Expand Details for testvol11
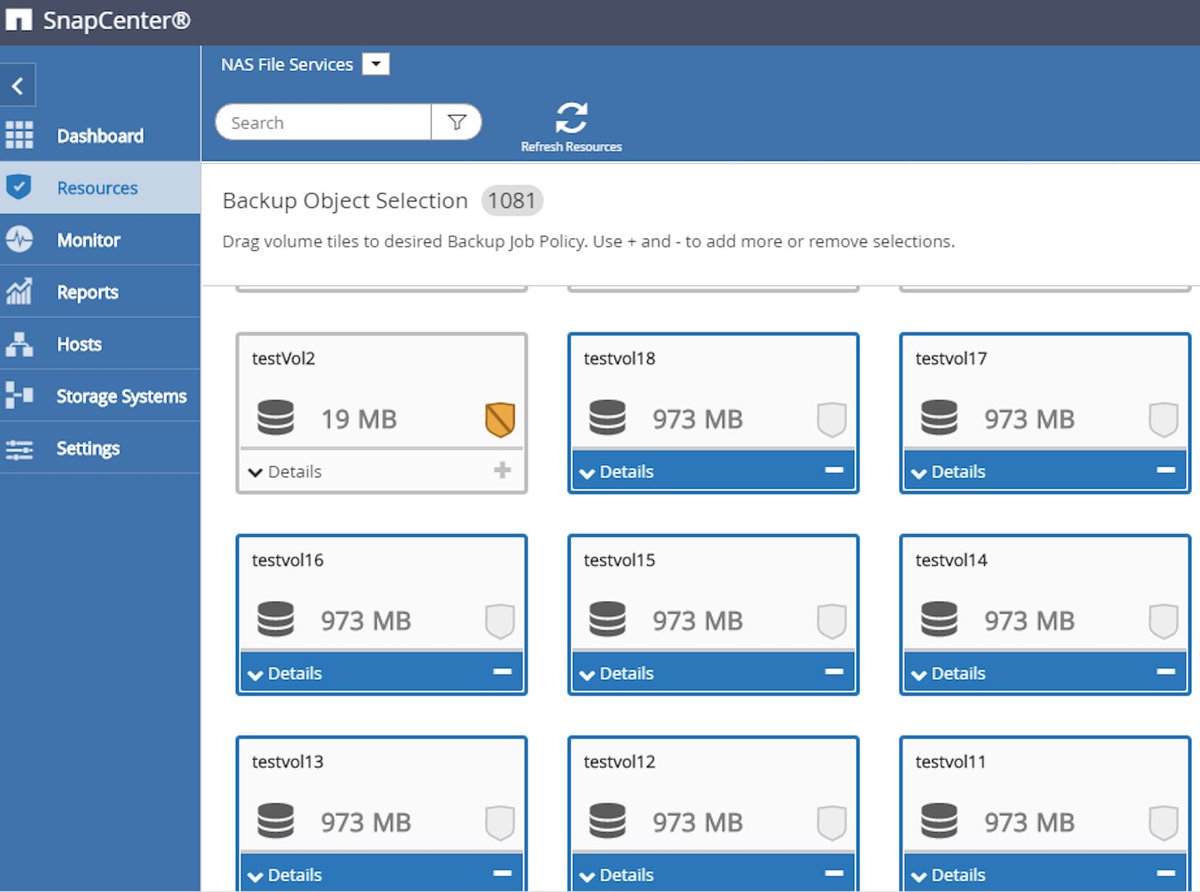The height and width of the screenshot is (892, 1200). coord(949,875)
